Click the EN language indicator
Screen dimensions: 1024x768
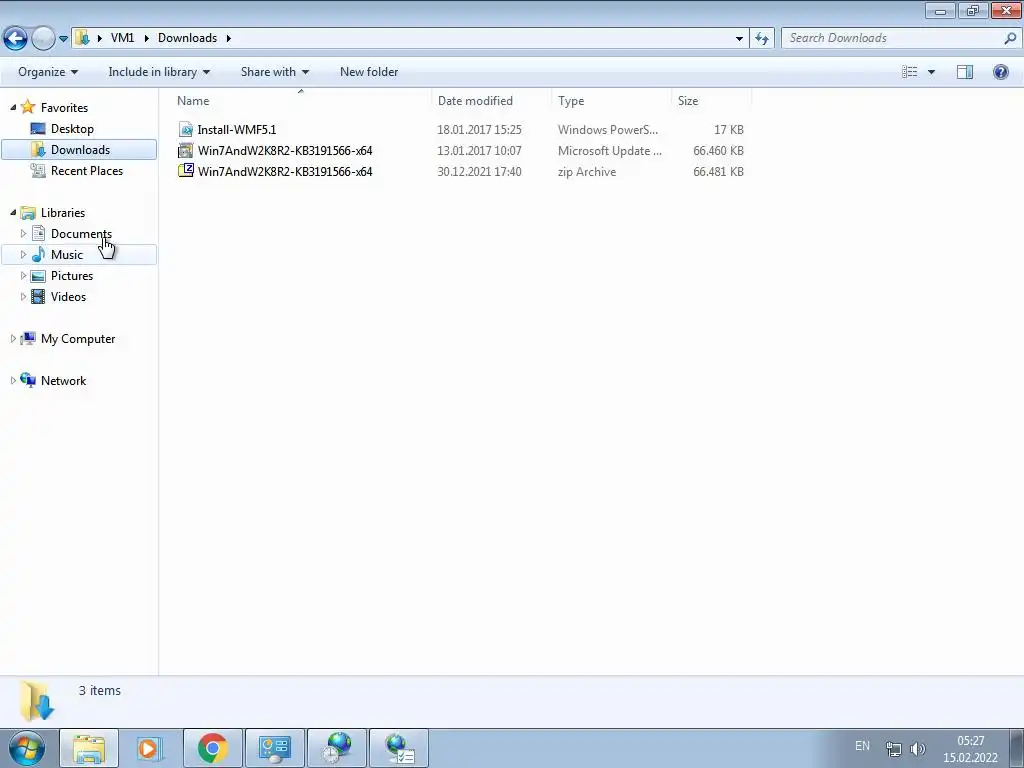click(x=862, y=745)
